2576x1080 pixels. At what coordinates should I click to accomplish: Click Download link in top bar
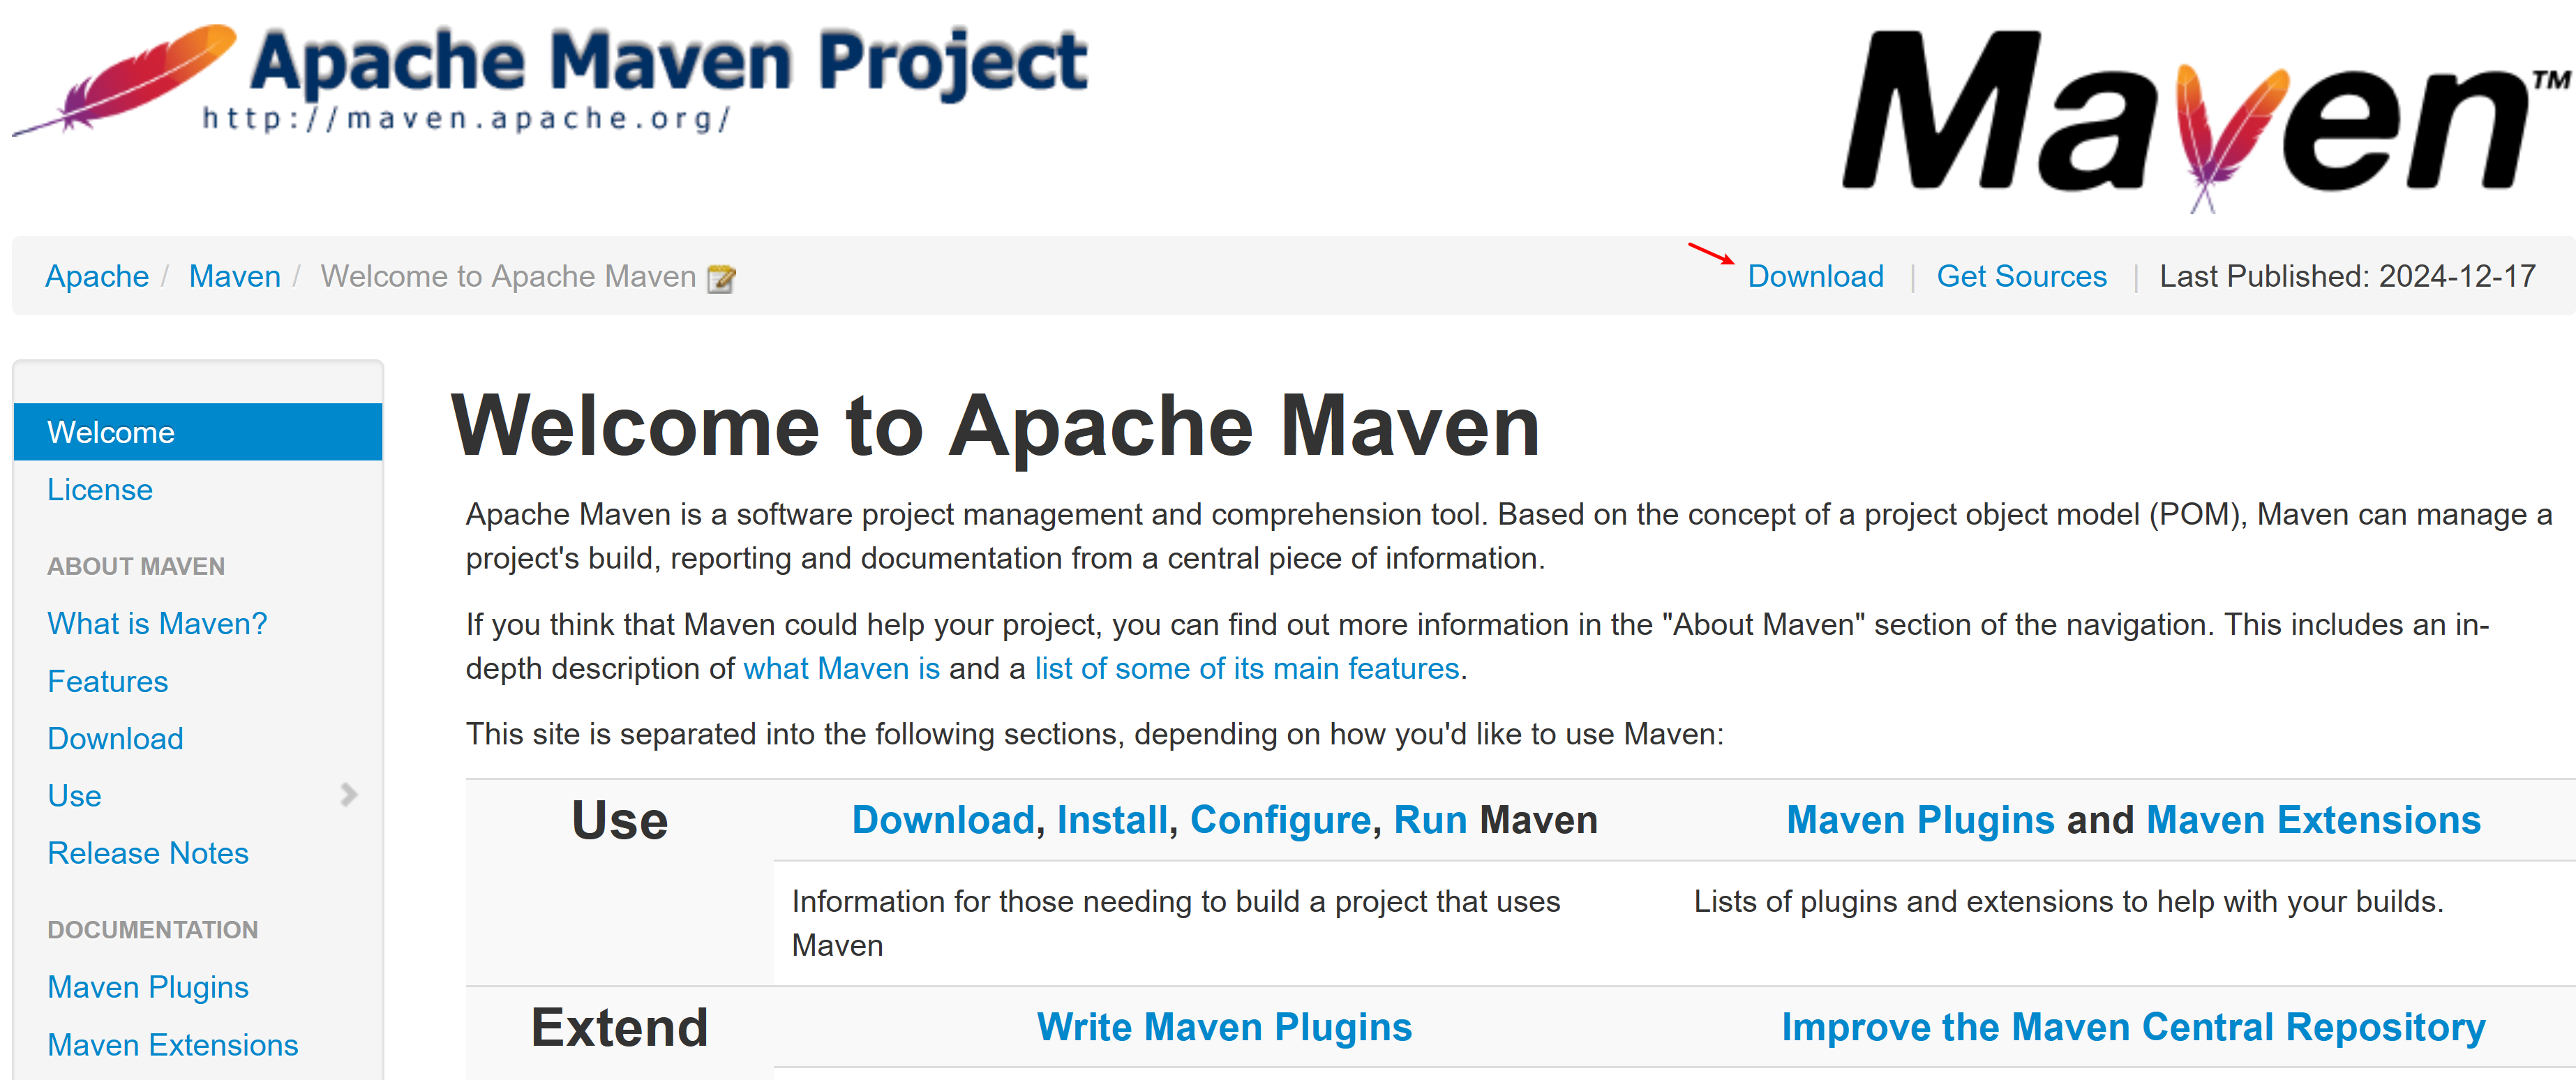click(1815, 276)
